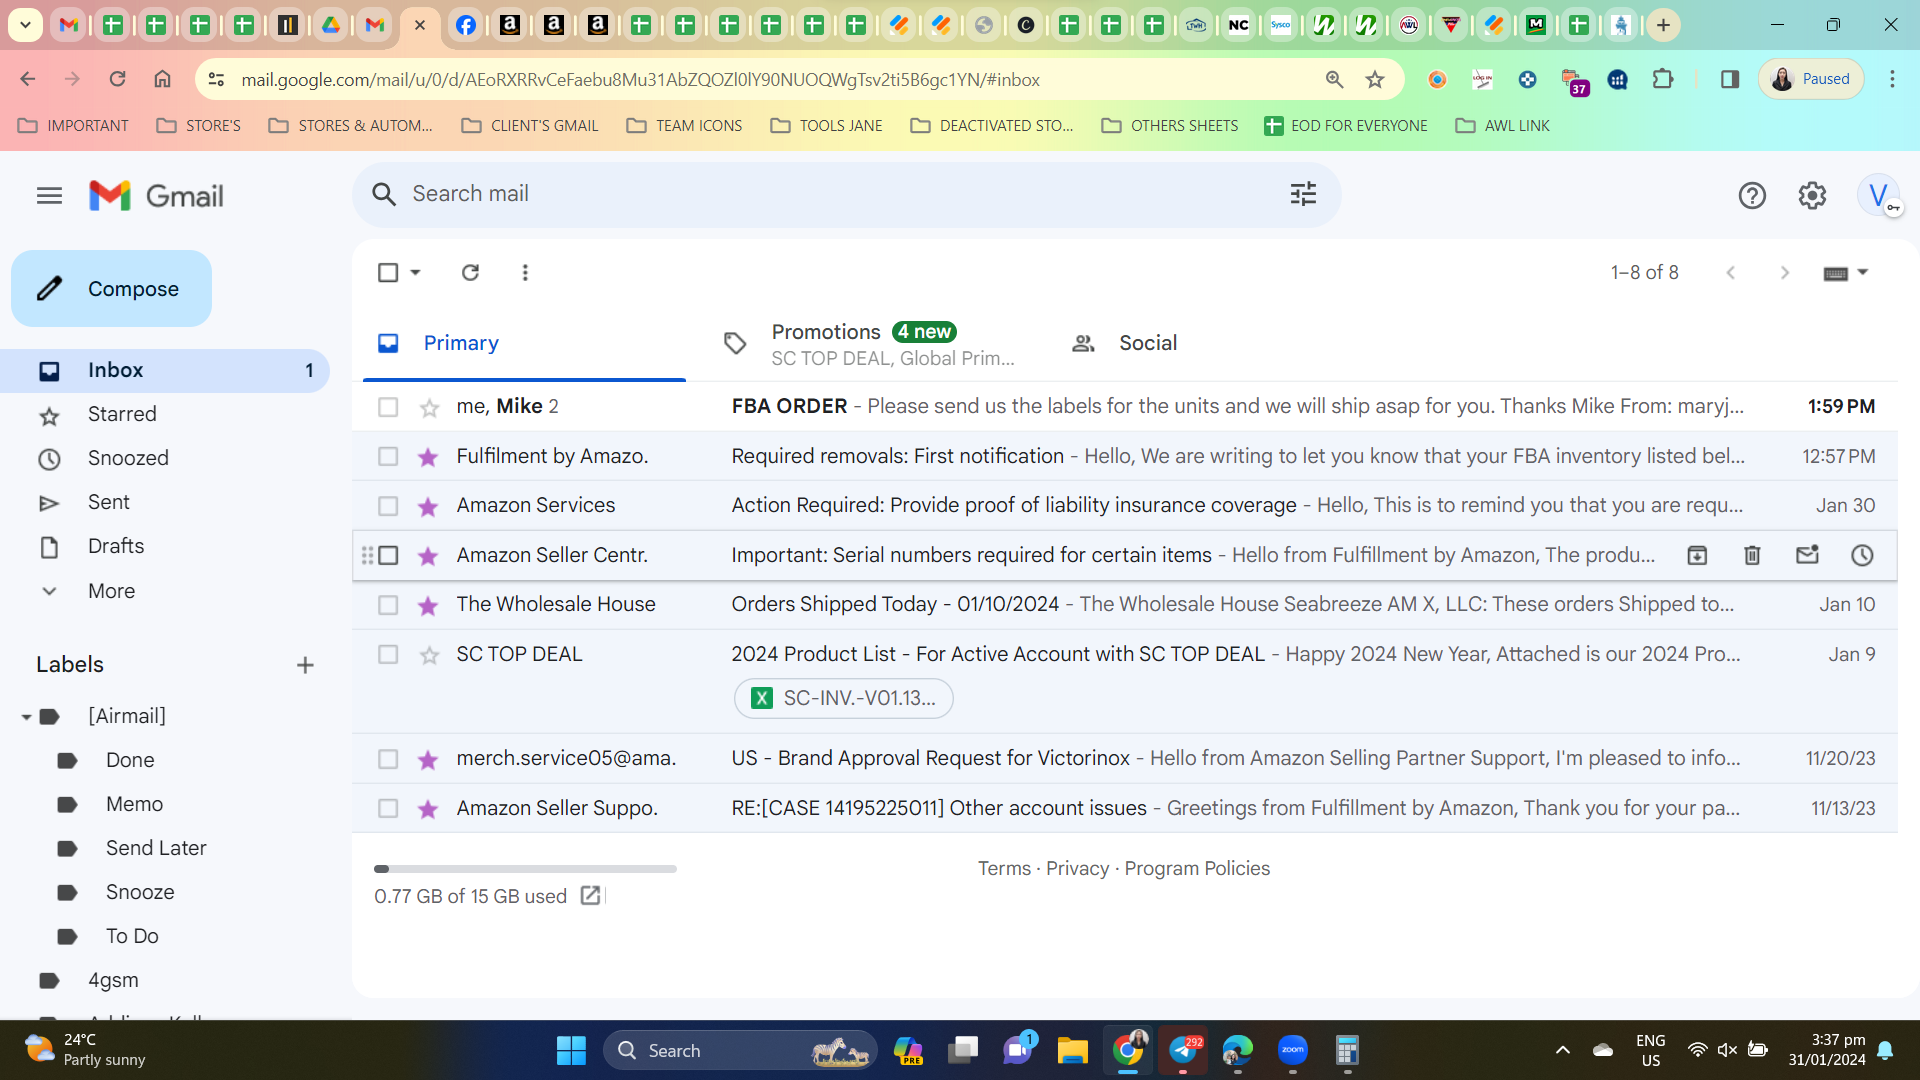
Task: Open the TEAM ICONS bookmarks folder
Action: tap(685, 125)
